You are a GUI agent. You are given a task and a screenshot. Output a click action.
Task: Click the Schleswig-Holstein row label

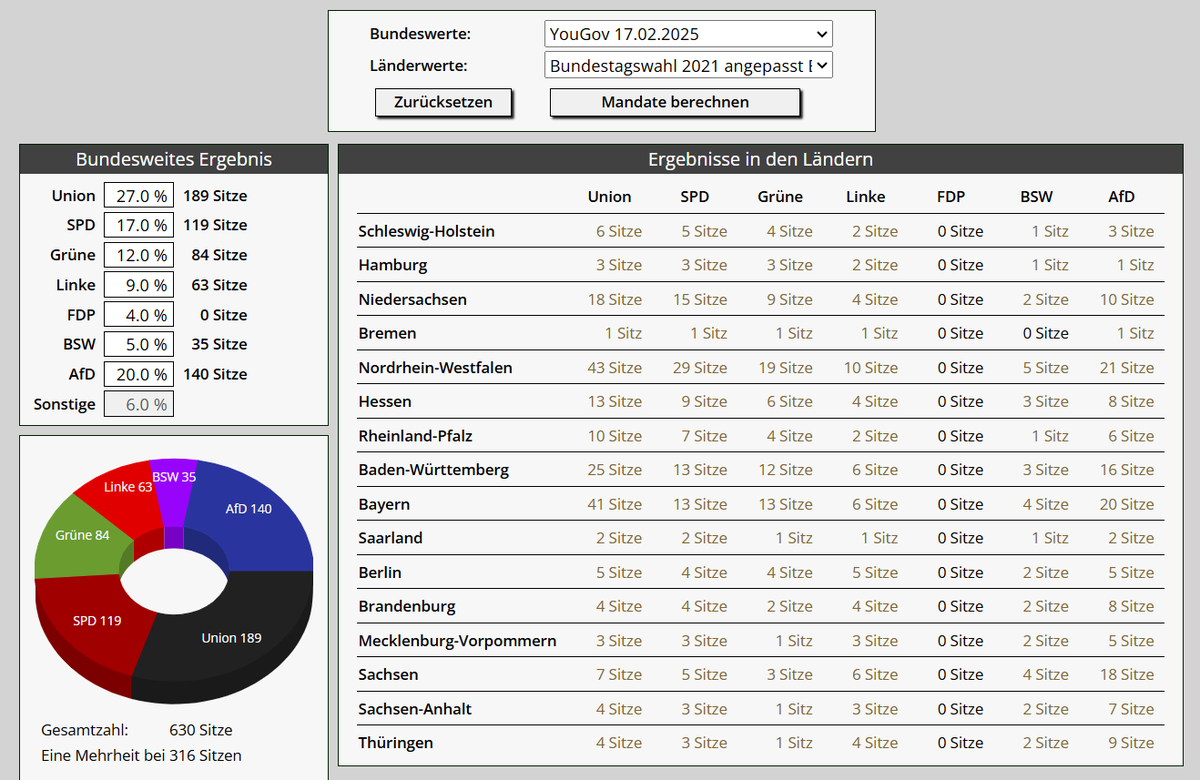[x=426, y=231]
